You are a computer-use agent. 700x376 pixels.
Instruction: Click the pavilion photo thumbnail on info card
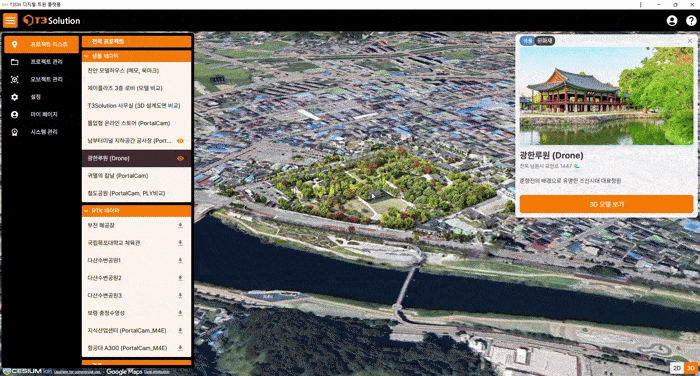(606, 96)
